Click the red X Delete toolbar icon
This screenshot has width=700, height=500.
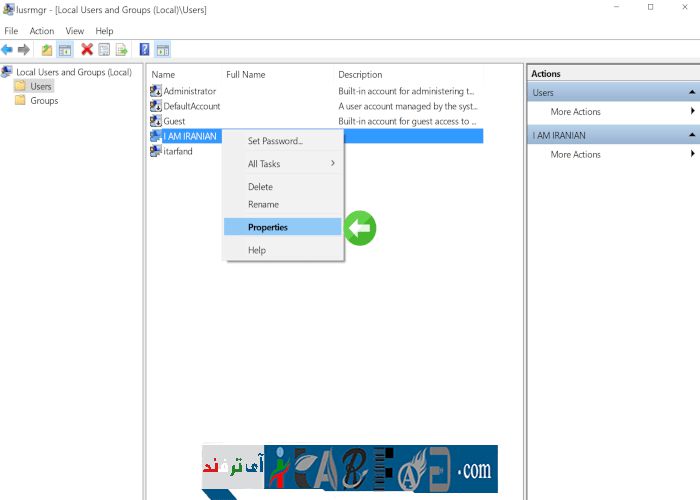pos(87,49)
